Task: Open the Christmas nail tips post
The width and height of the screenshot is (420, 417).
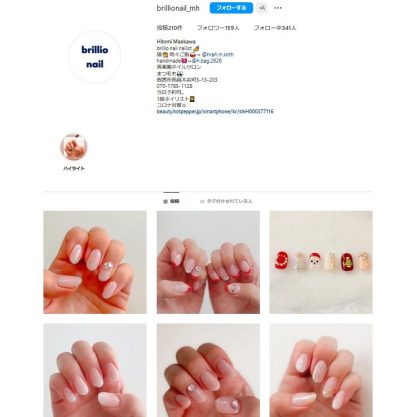Action: point(321,262)
